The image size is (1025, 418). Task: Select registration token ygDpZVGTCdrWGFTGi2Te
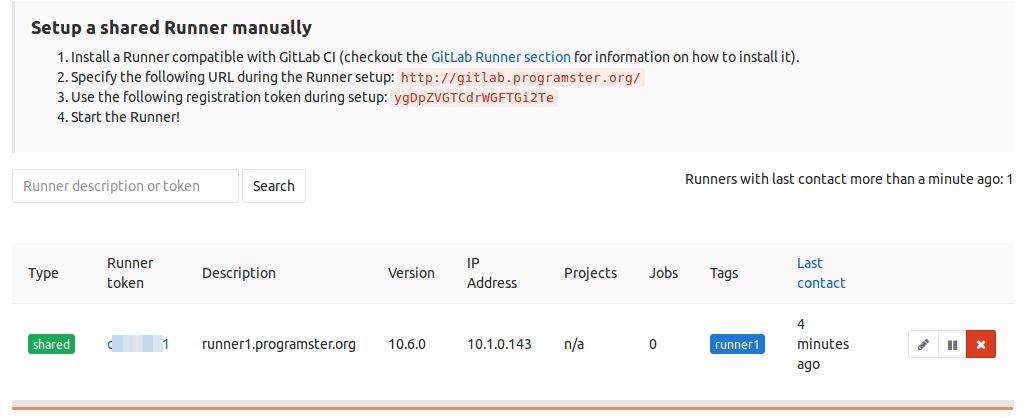pos(474,98)
